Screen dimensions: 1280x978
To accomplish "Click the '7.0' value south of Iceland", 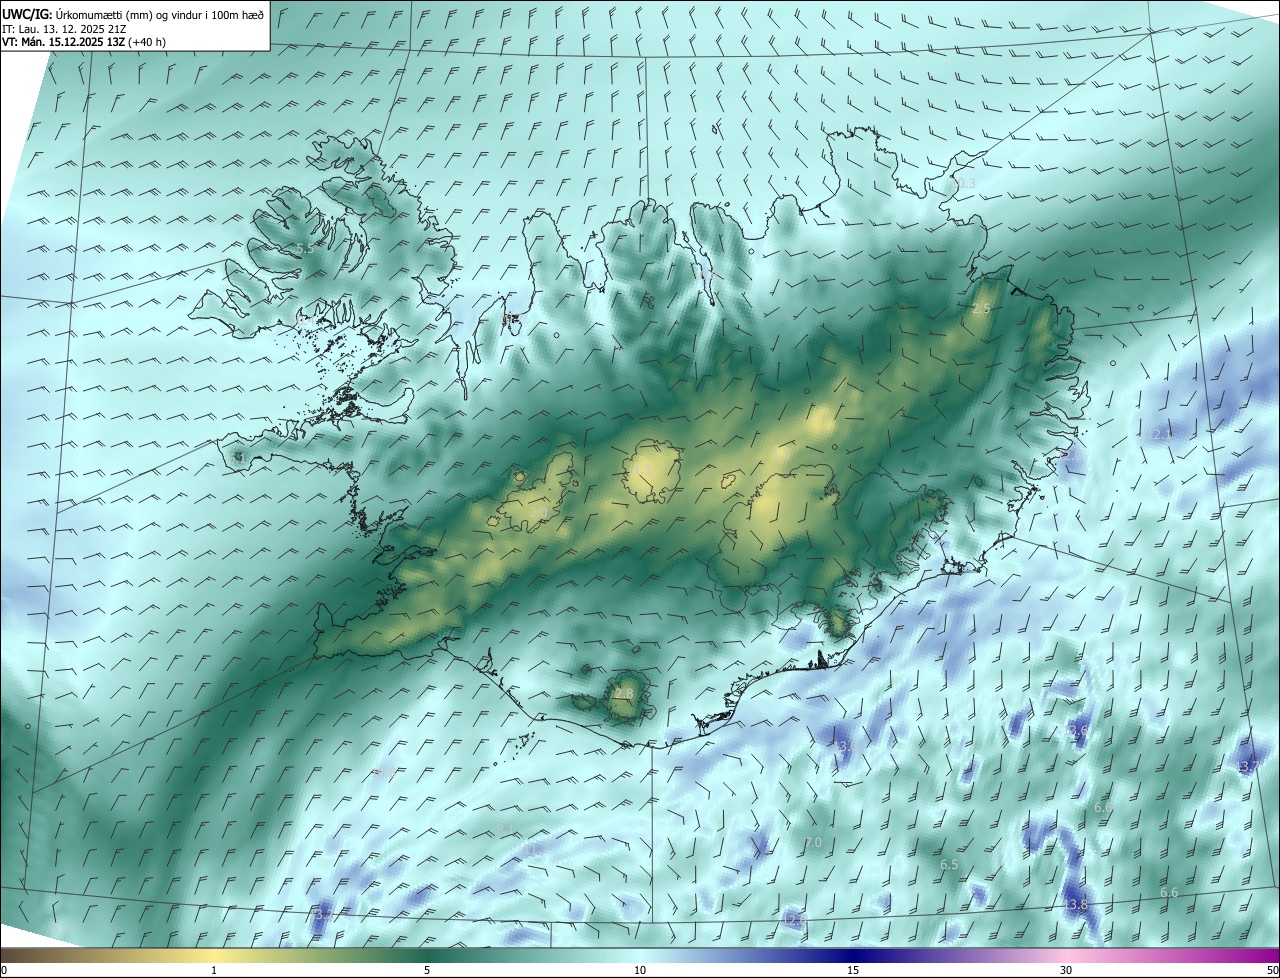I will (x=813, y=843).
